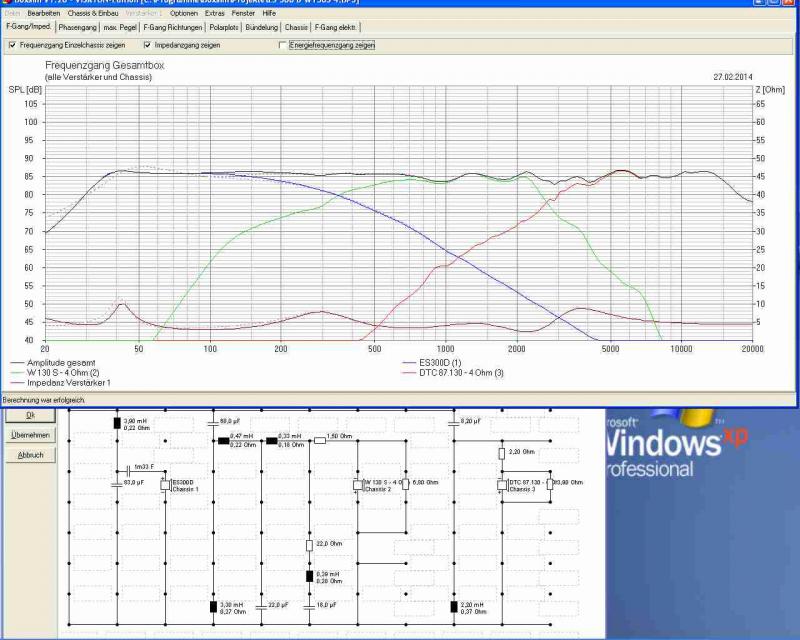Expand the Extras menu
Image resolution: width=800 pixels, height=640 pixels.
(x=214, y=13)
